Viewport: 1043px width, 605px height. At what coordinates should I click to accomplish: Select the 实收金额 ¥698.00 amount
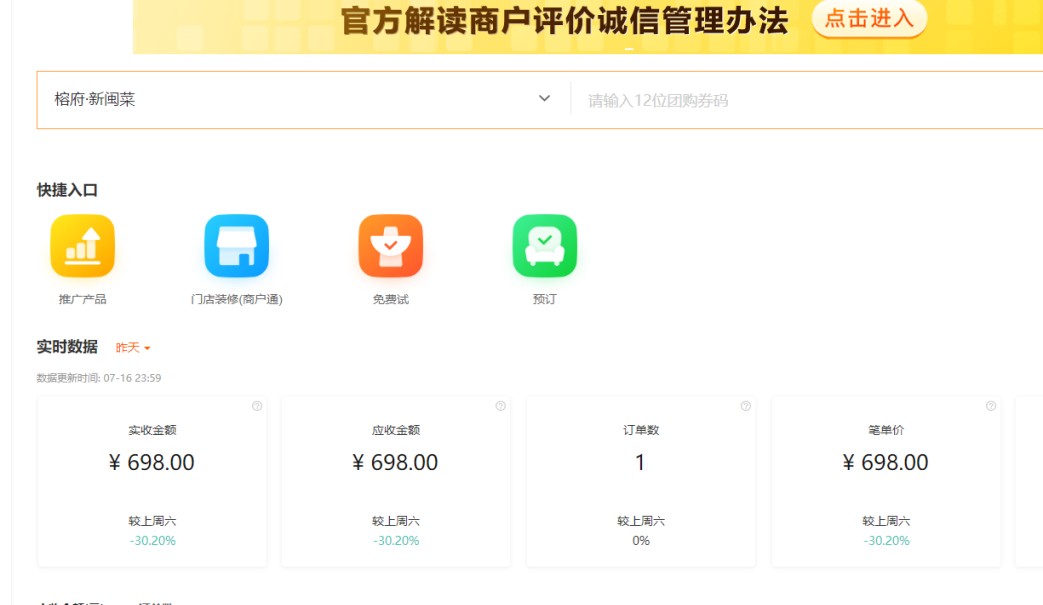(152, 463)
